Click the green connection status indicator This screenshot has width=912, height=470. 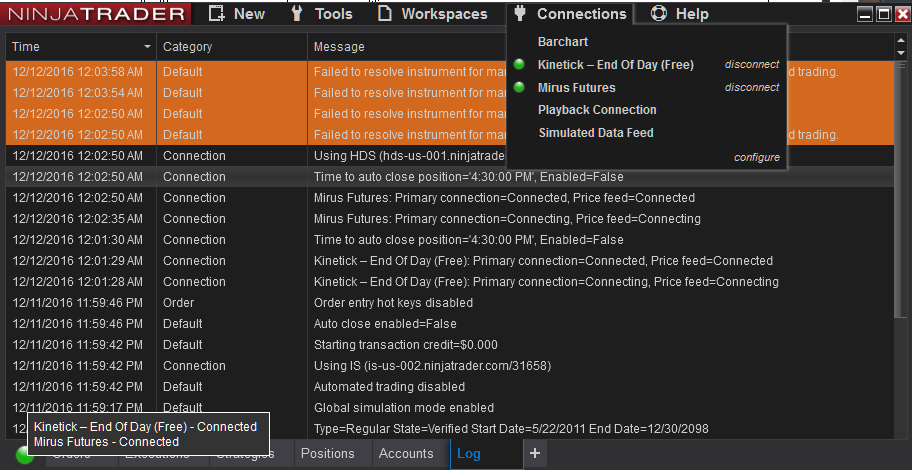click(24, 455)
